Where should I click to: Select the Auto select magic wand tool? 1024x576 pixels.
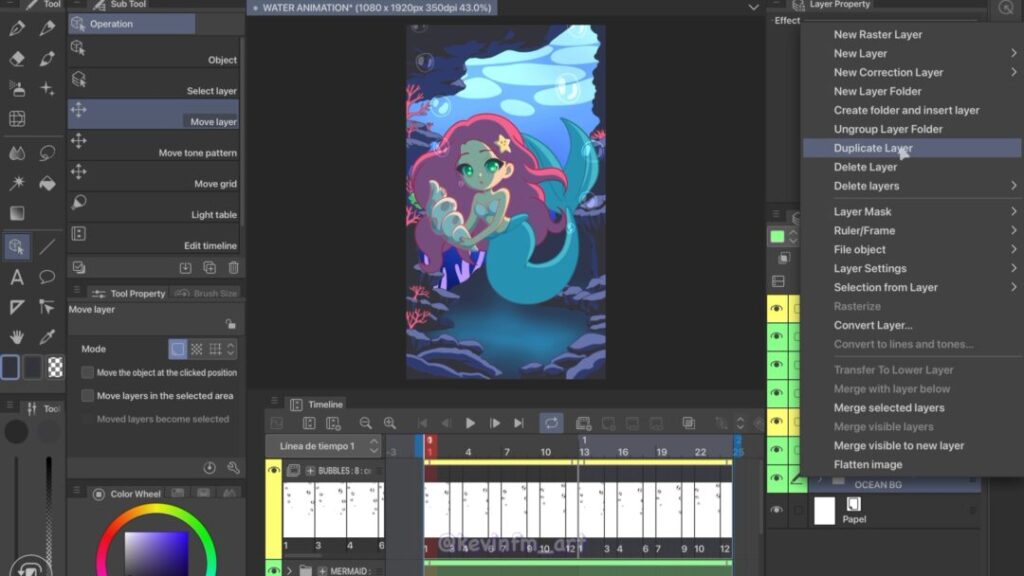(17, 183)
